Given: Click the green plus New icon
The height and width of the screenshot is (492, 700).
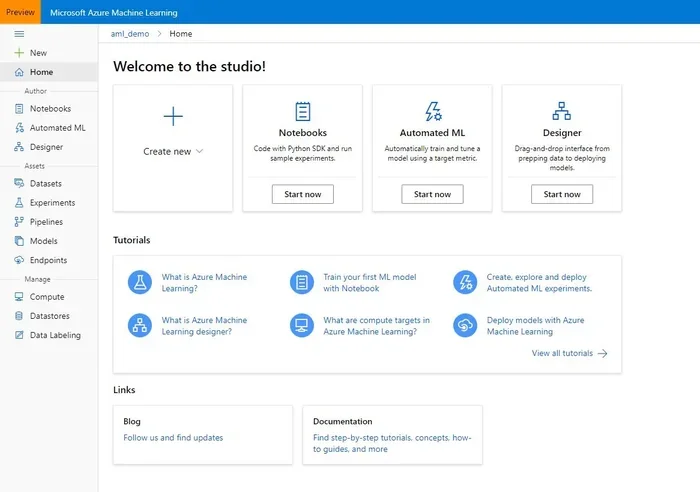Looking at the screenshot, I should pos(19,53).
